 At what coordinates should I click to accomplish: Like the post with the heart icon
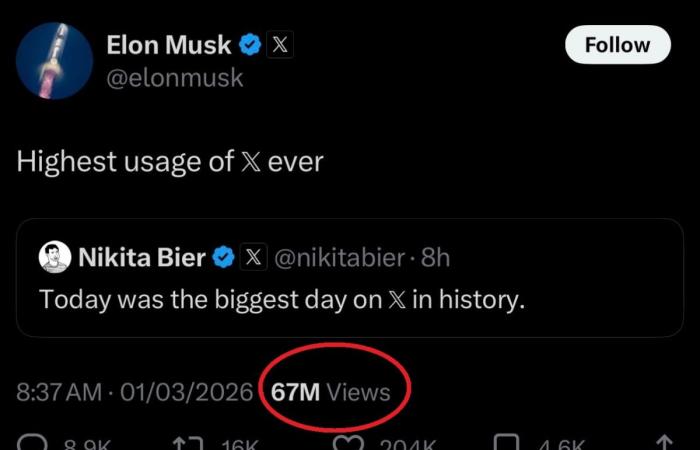tap(348, 443)
